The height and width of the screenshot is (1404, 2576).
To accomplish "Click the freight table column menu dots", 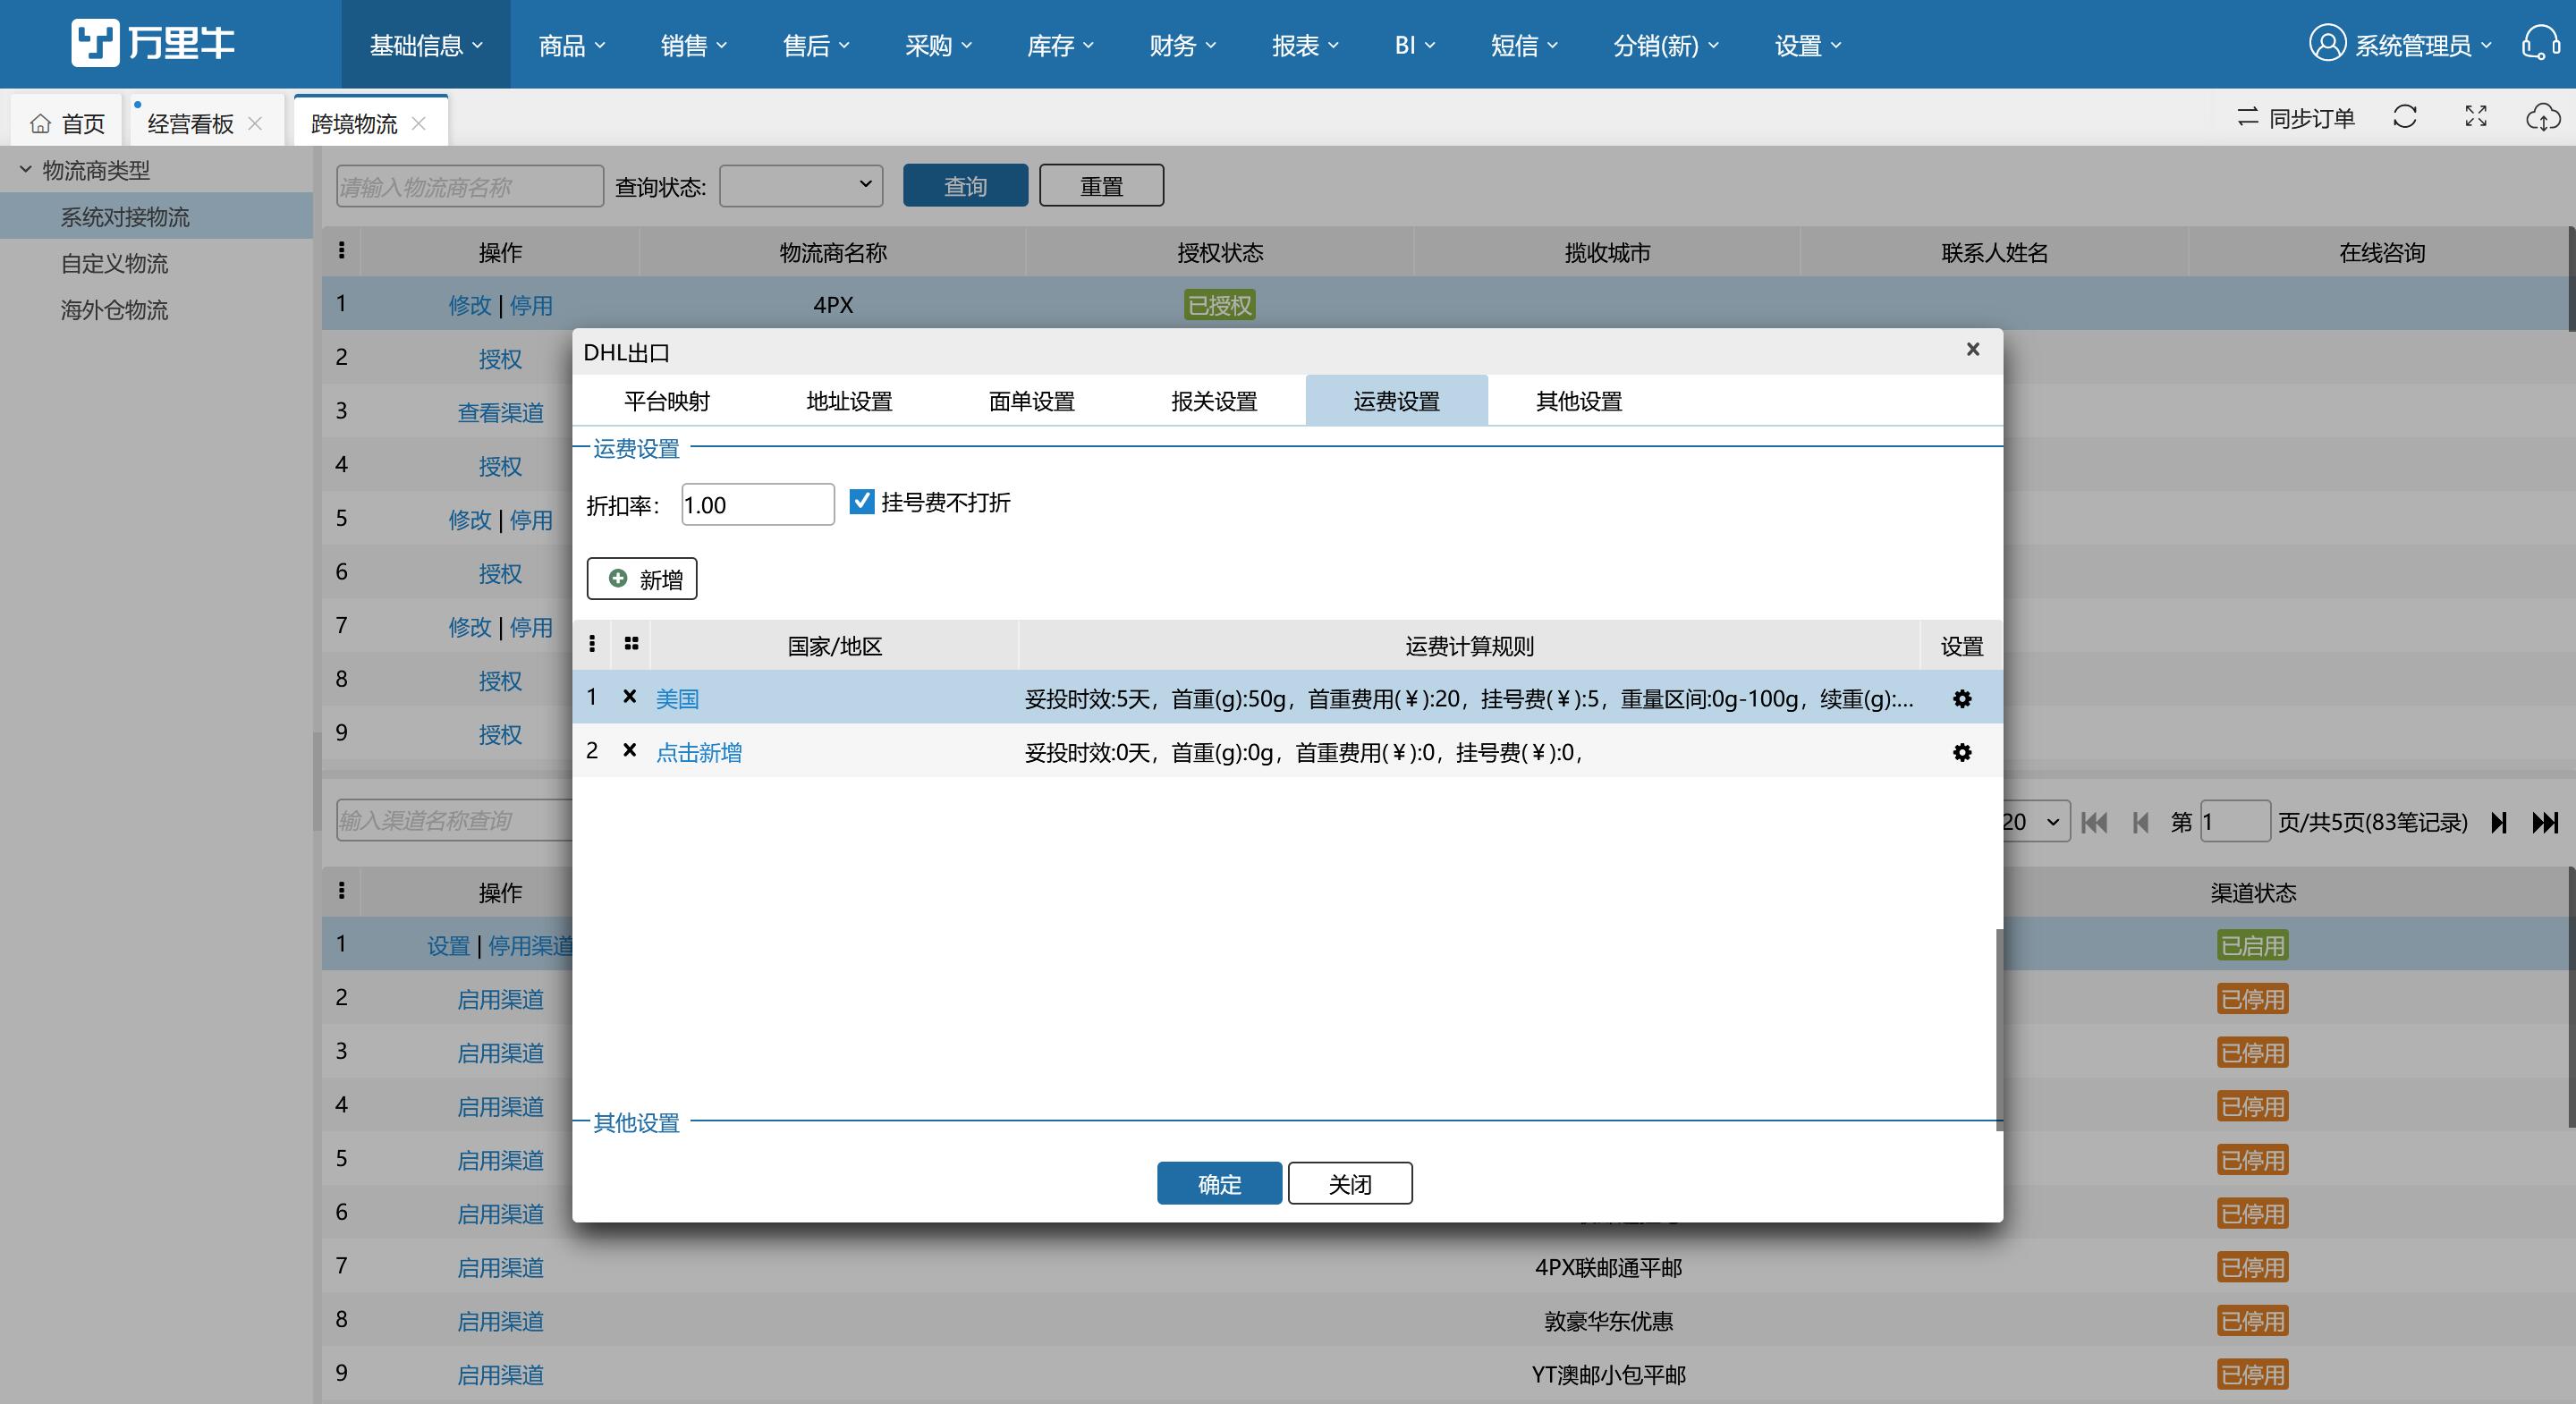I will click(592, 644).
